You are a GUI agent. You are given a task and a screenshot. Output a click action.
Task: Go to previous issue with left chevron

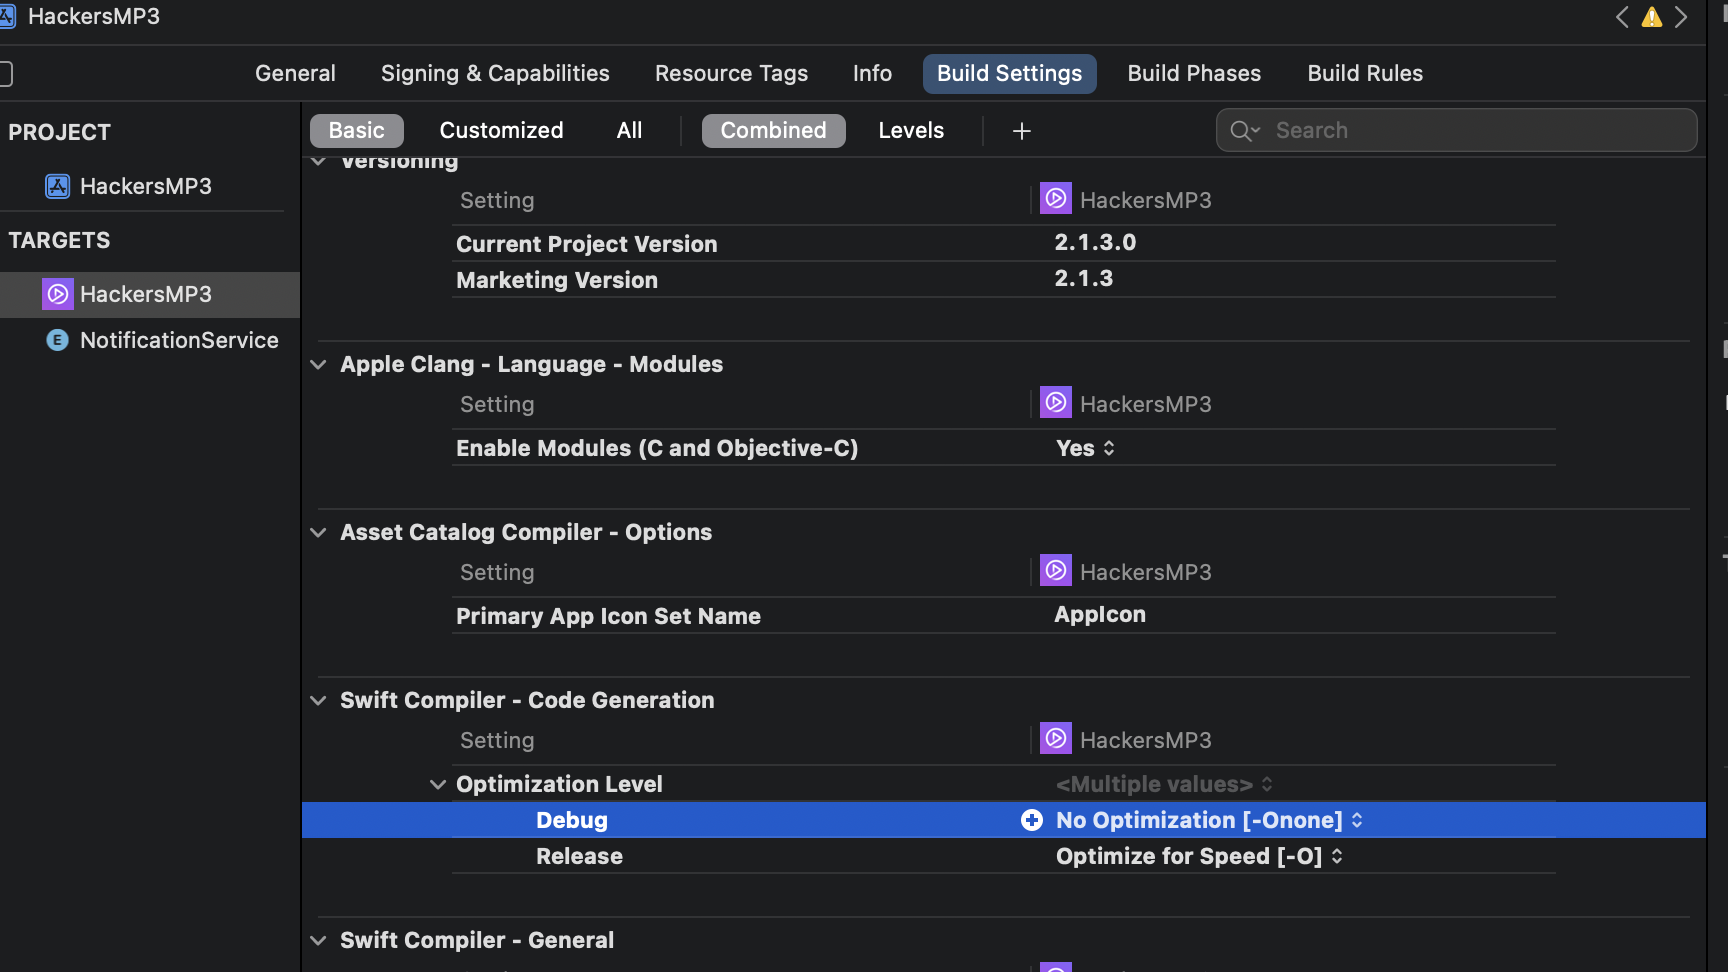(x=1622, y=17)
